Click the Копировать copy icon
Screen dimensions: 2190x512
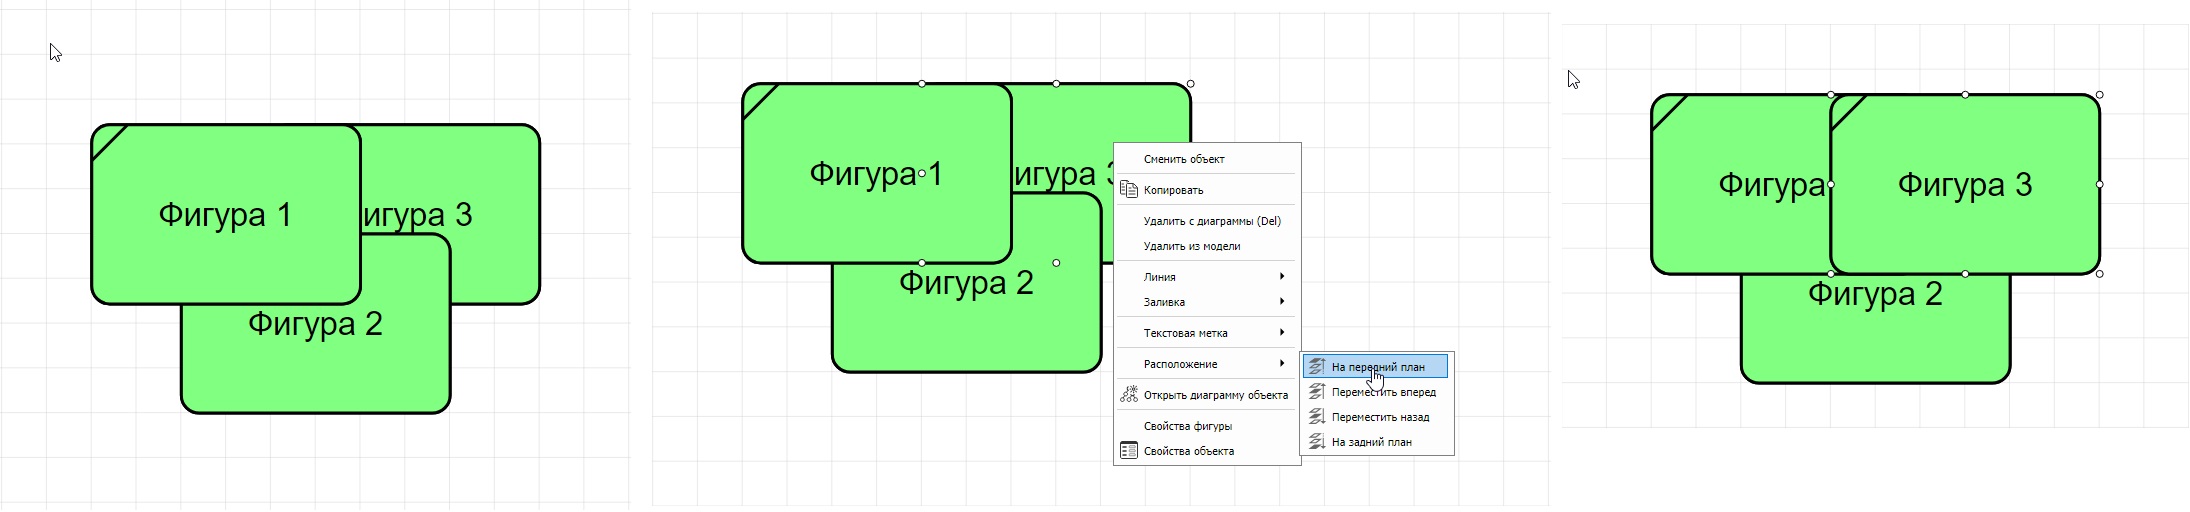pos(1128,190)
